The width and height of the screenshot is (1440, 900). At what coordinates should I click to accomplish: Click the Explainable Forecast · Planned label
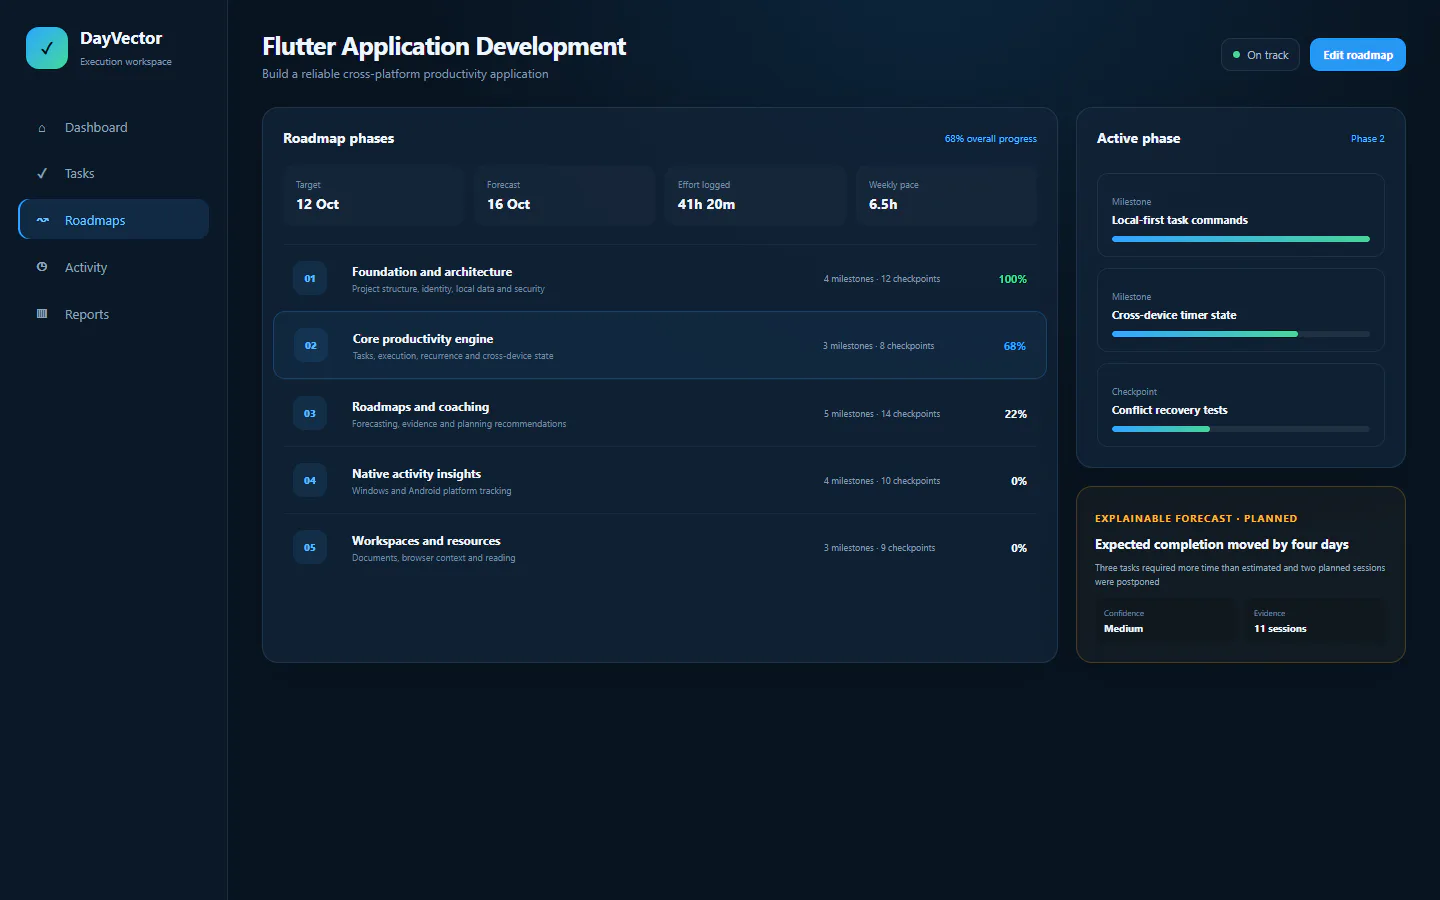click(1196, 518)
